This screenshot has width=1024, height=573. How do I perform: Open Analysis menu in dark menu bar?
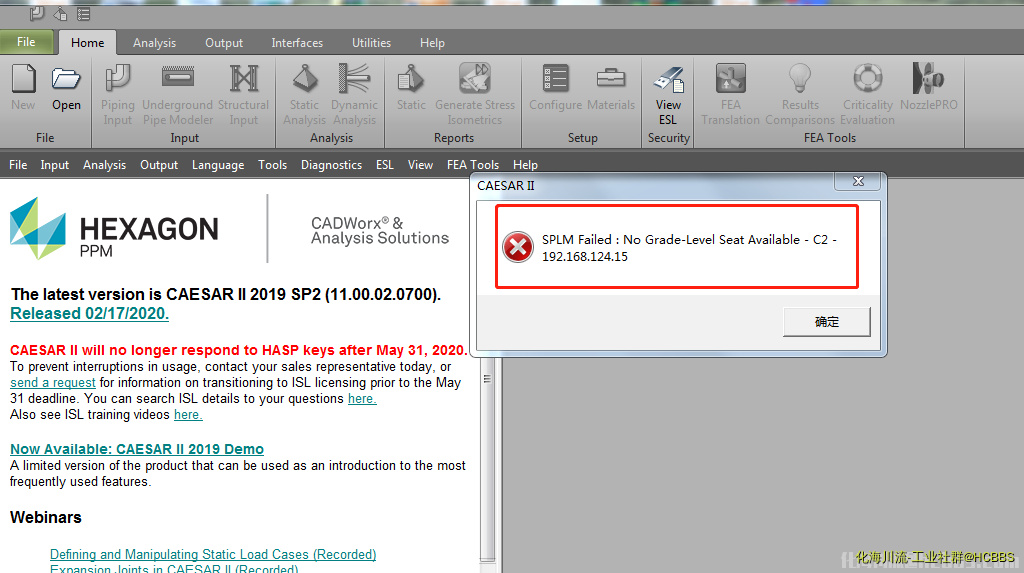[104, 165]
